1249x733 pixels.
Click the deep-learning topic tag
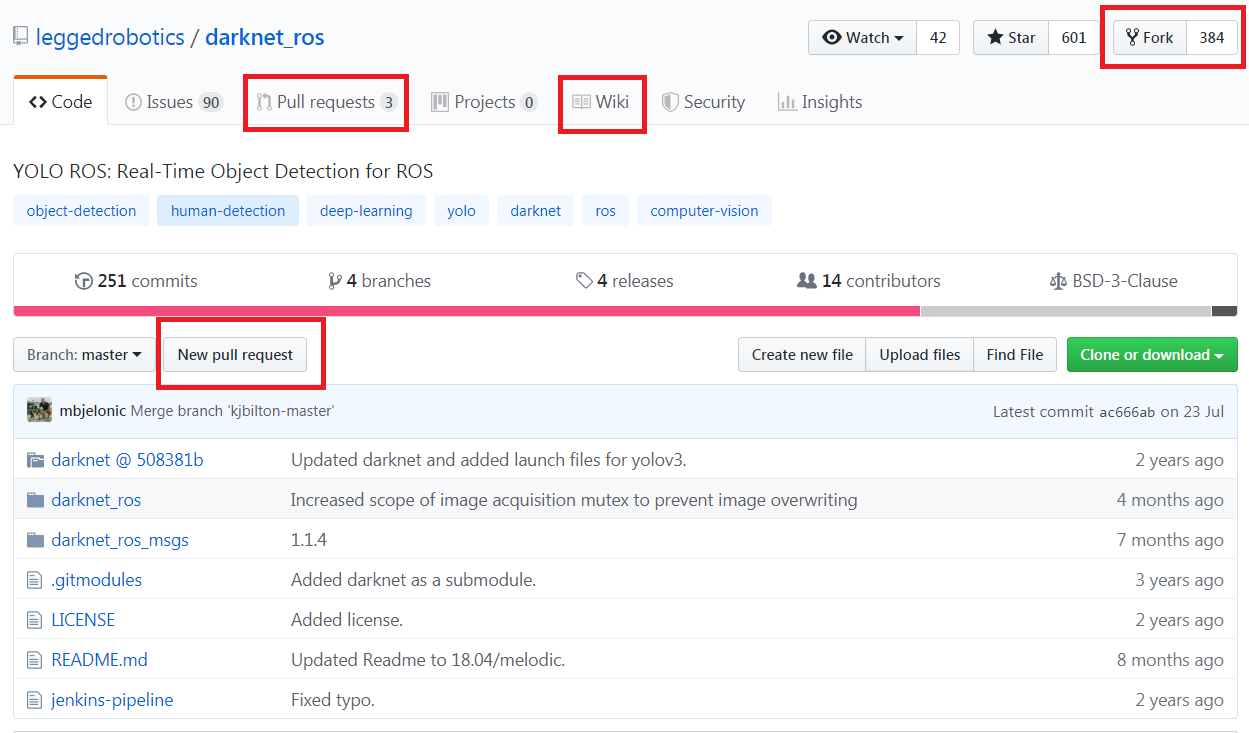click(x=366, y=210)
